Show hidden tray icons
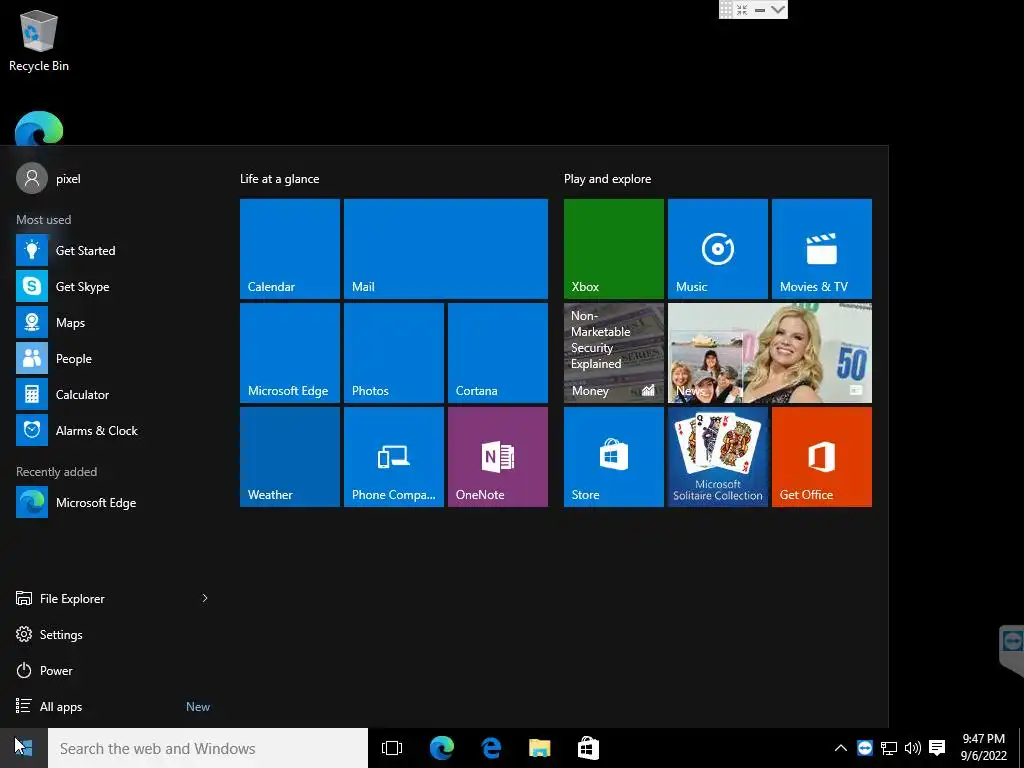The width and height of the screenshot is (1024, 768). [840, 748]
